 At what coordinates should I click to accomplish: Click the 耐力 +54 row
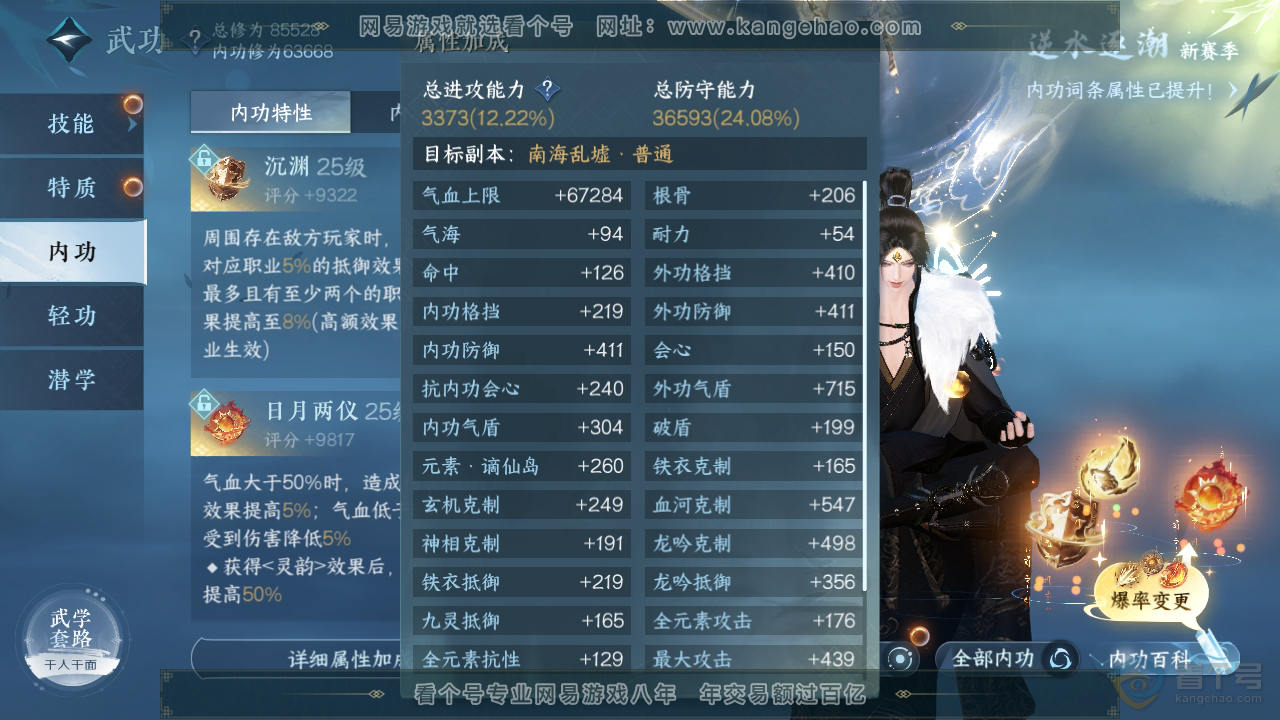[753, 234]
